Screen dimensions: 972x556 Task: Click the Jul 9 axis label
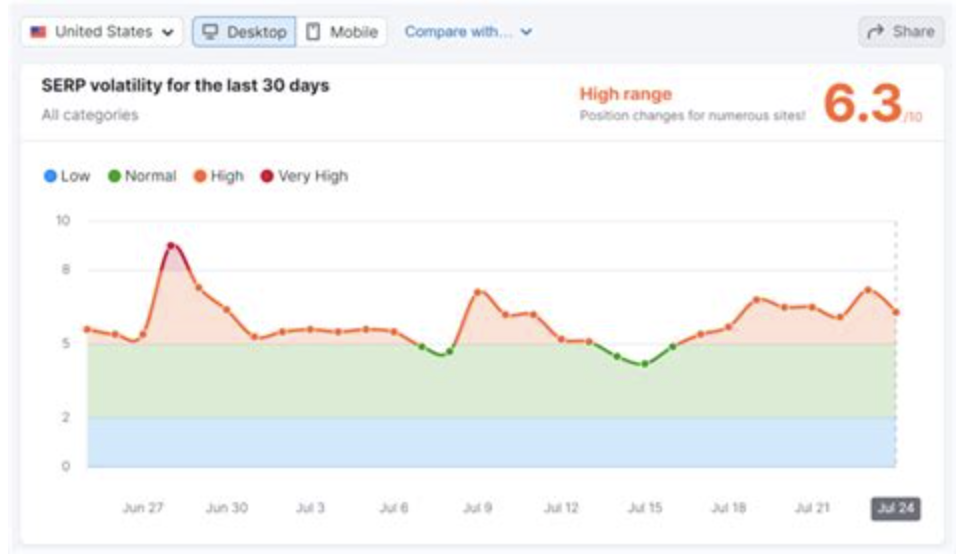477,508
